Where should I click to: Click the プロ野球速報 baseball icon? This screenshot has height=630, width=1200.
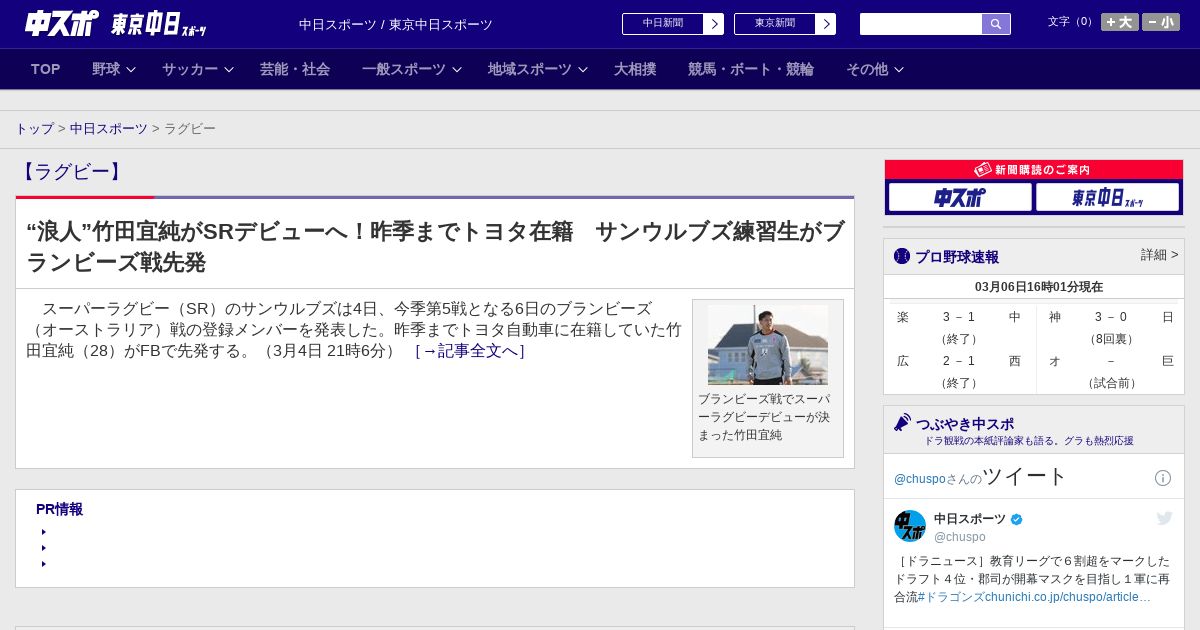(902, 256)
